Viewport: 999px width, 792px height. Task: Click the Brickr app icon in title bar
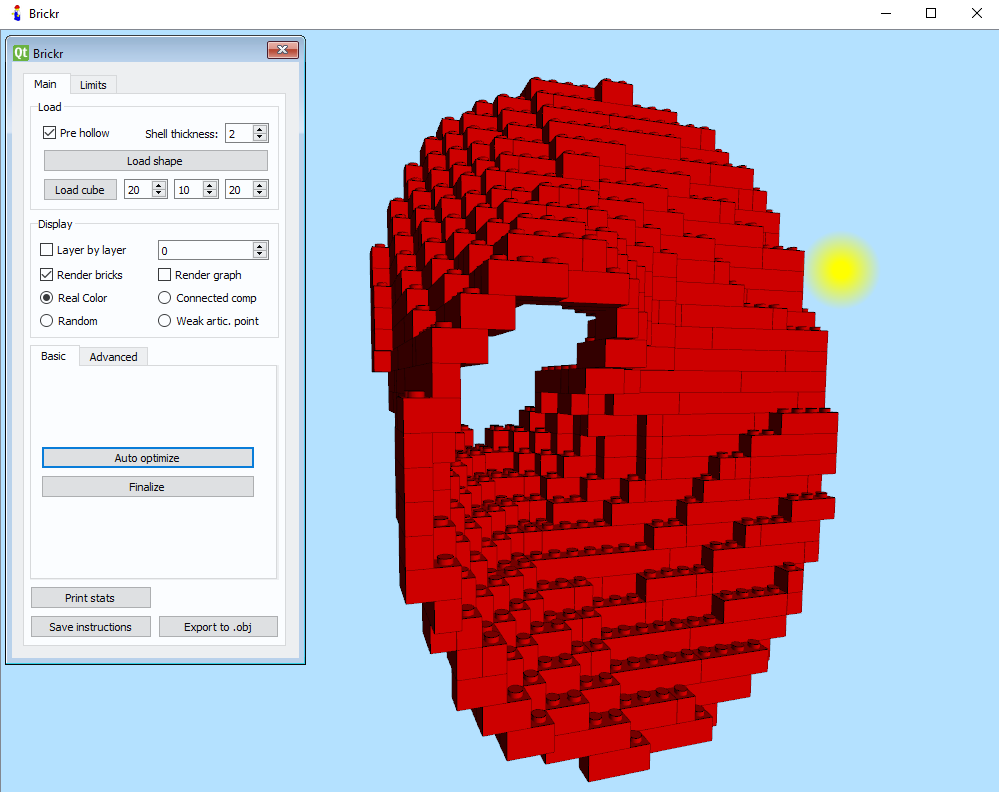coord(15,14)
